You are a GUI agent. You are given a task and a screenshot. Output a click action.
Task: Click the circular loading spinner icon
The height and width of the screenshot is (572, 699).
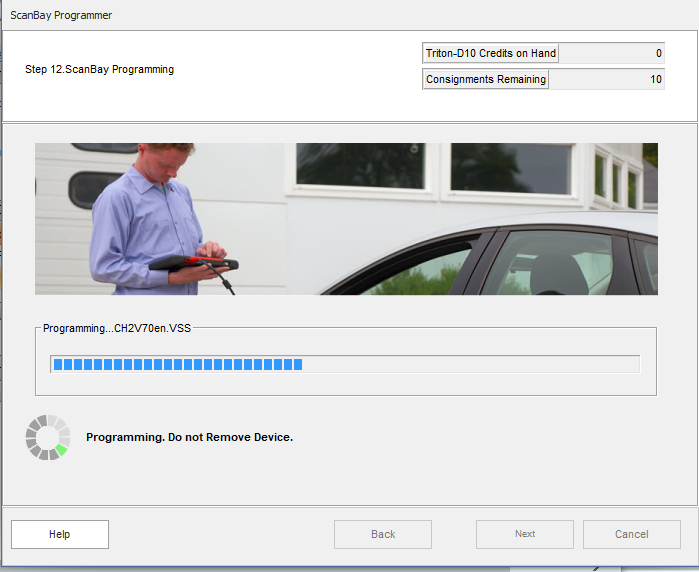coord(48,437)
